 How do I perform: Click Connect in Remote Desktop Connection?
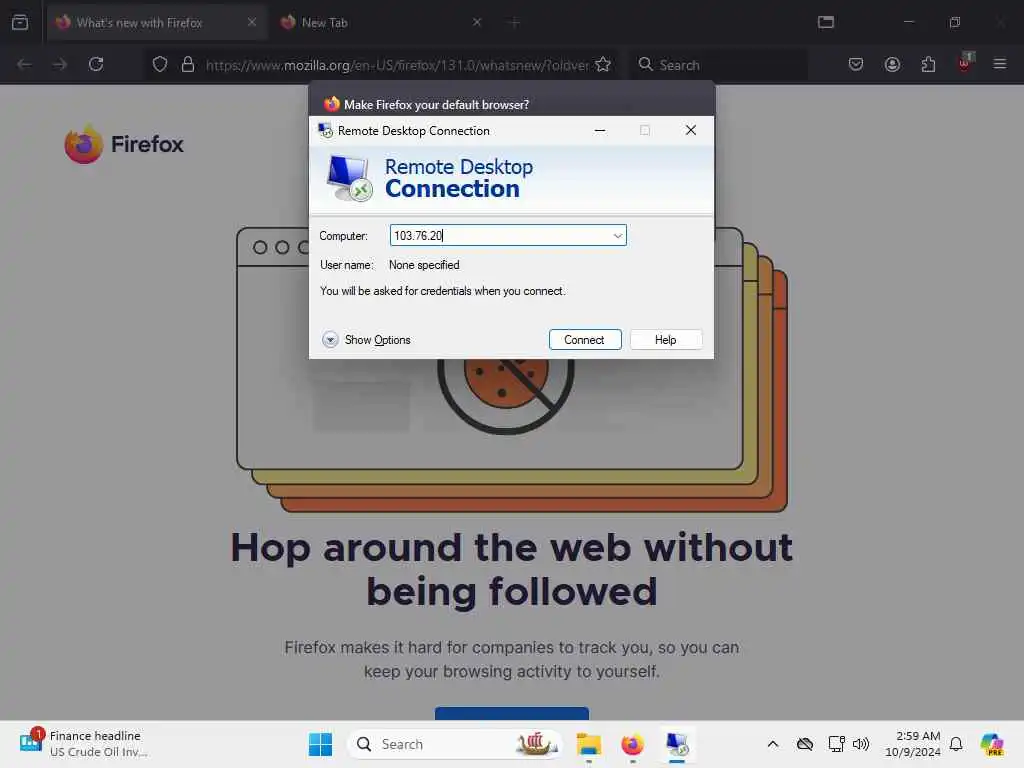point(584,340)
